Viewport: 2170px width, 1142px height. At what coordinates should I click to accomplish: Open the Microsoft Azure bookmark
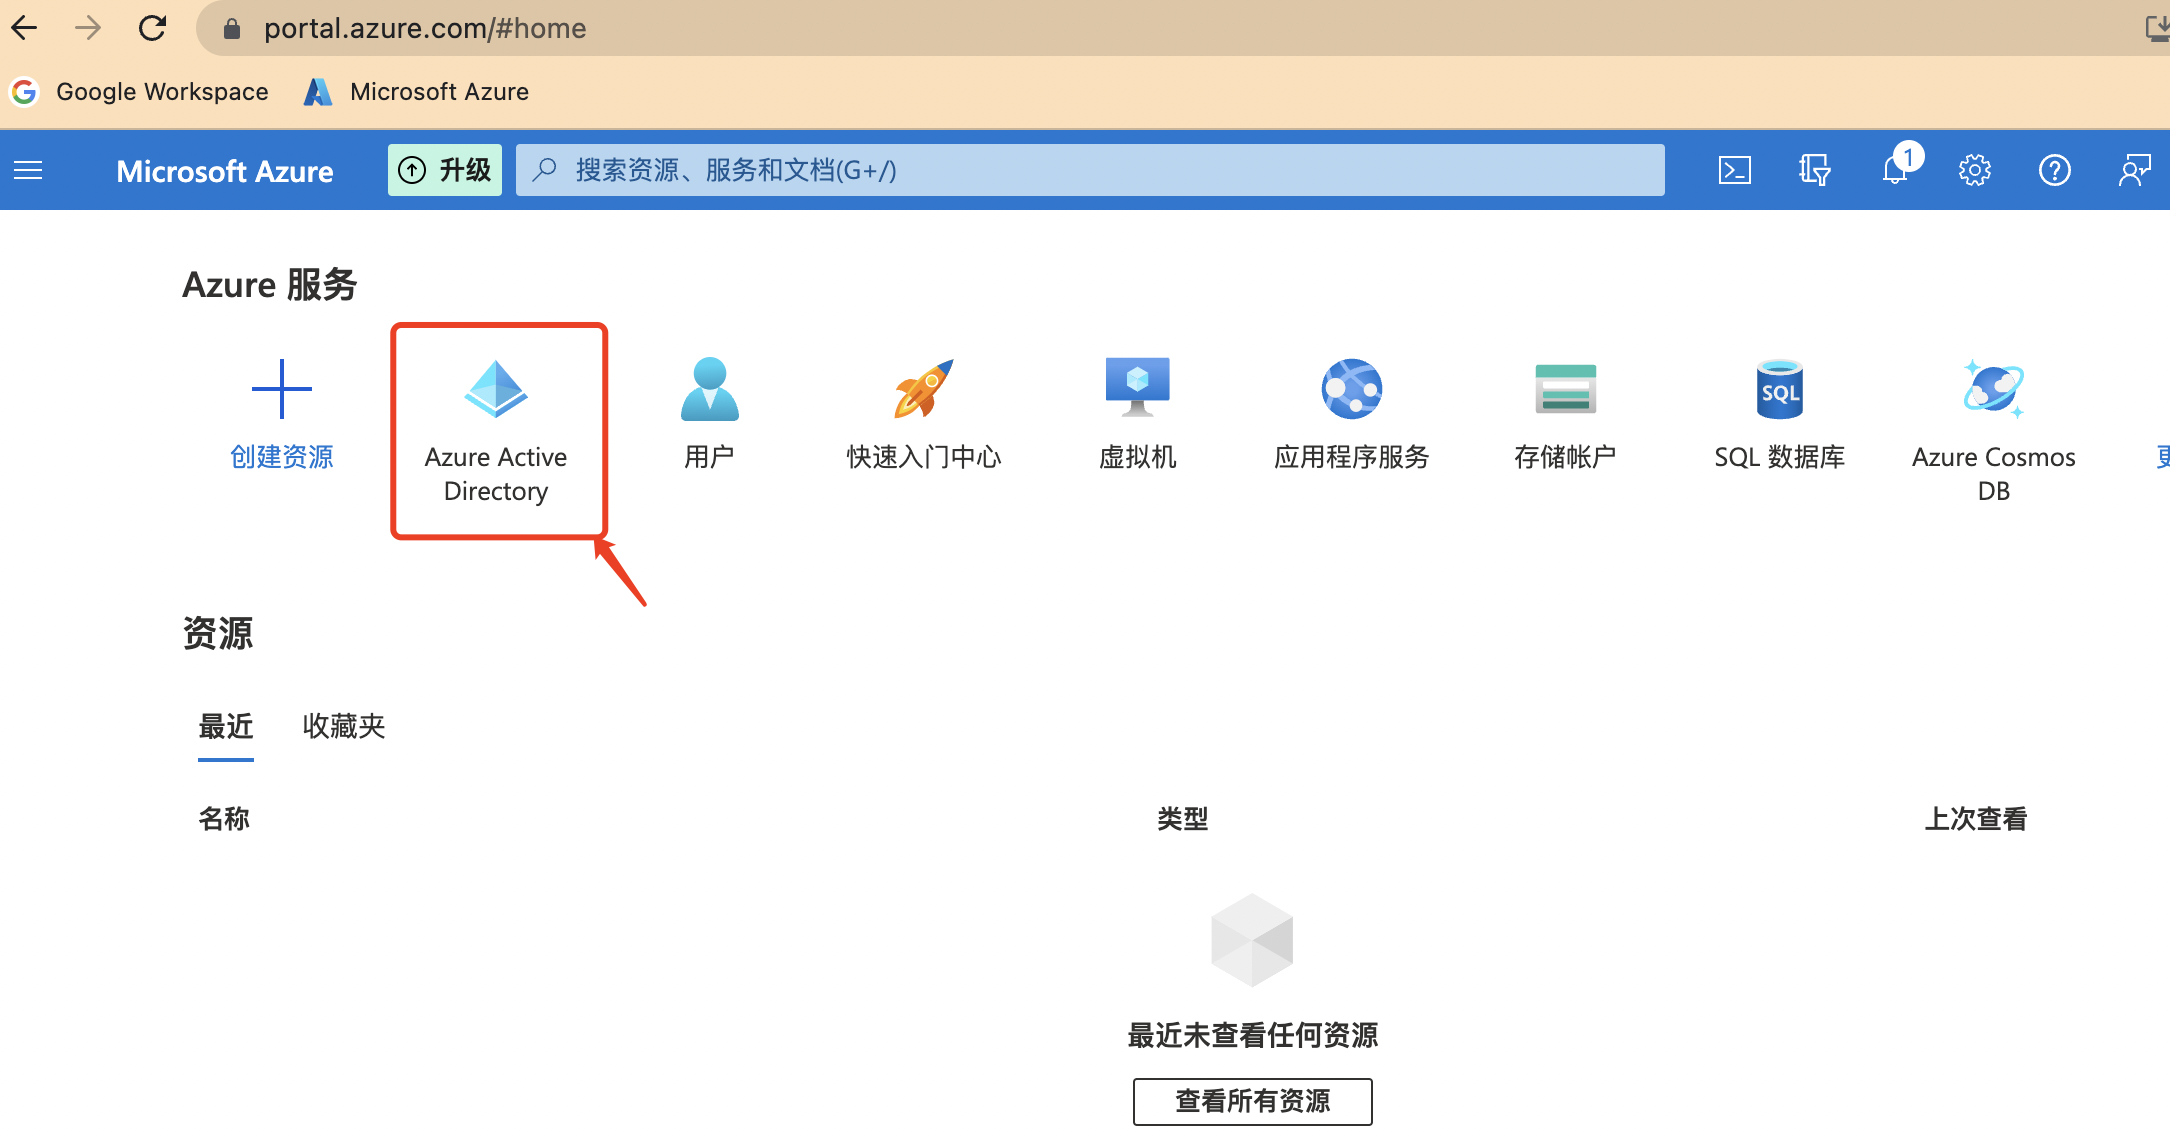click(x=417, y=92)
